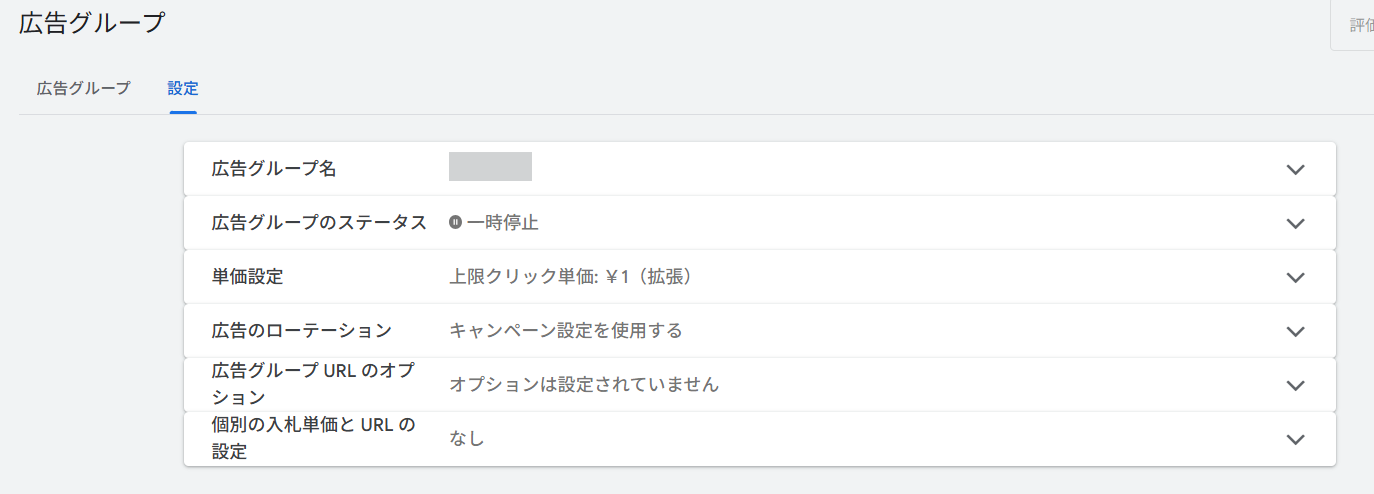Click the 上限クリック単価: ¥1（拡張） value
The image size is (1374, 494).
[571, 277]
